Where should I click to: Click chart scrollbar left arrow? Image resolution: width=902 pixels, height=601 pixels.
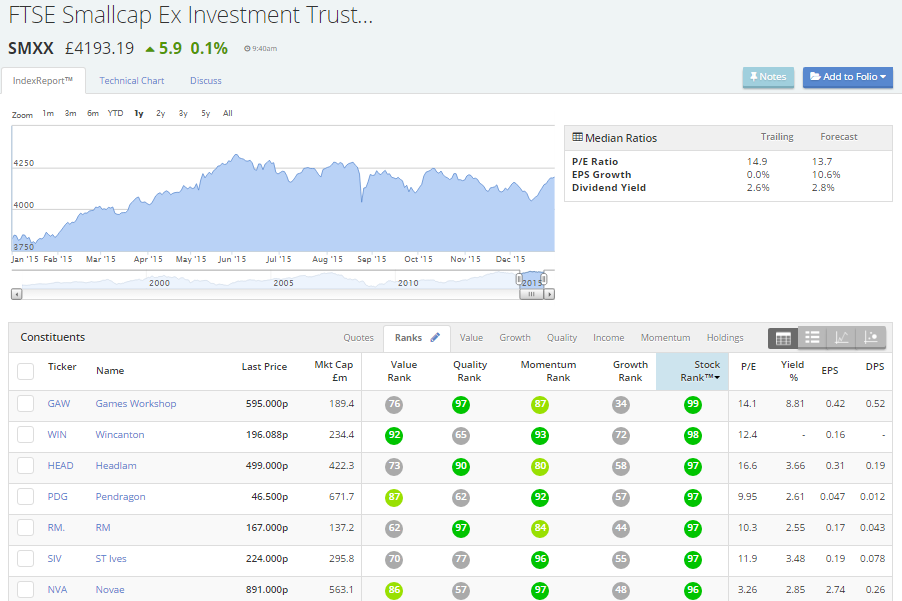point(17,294)
